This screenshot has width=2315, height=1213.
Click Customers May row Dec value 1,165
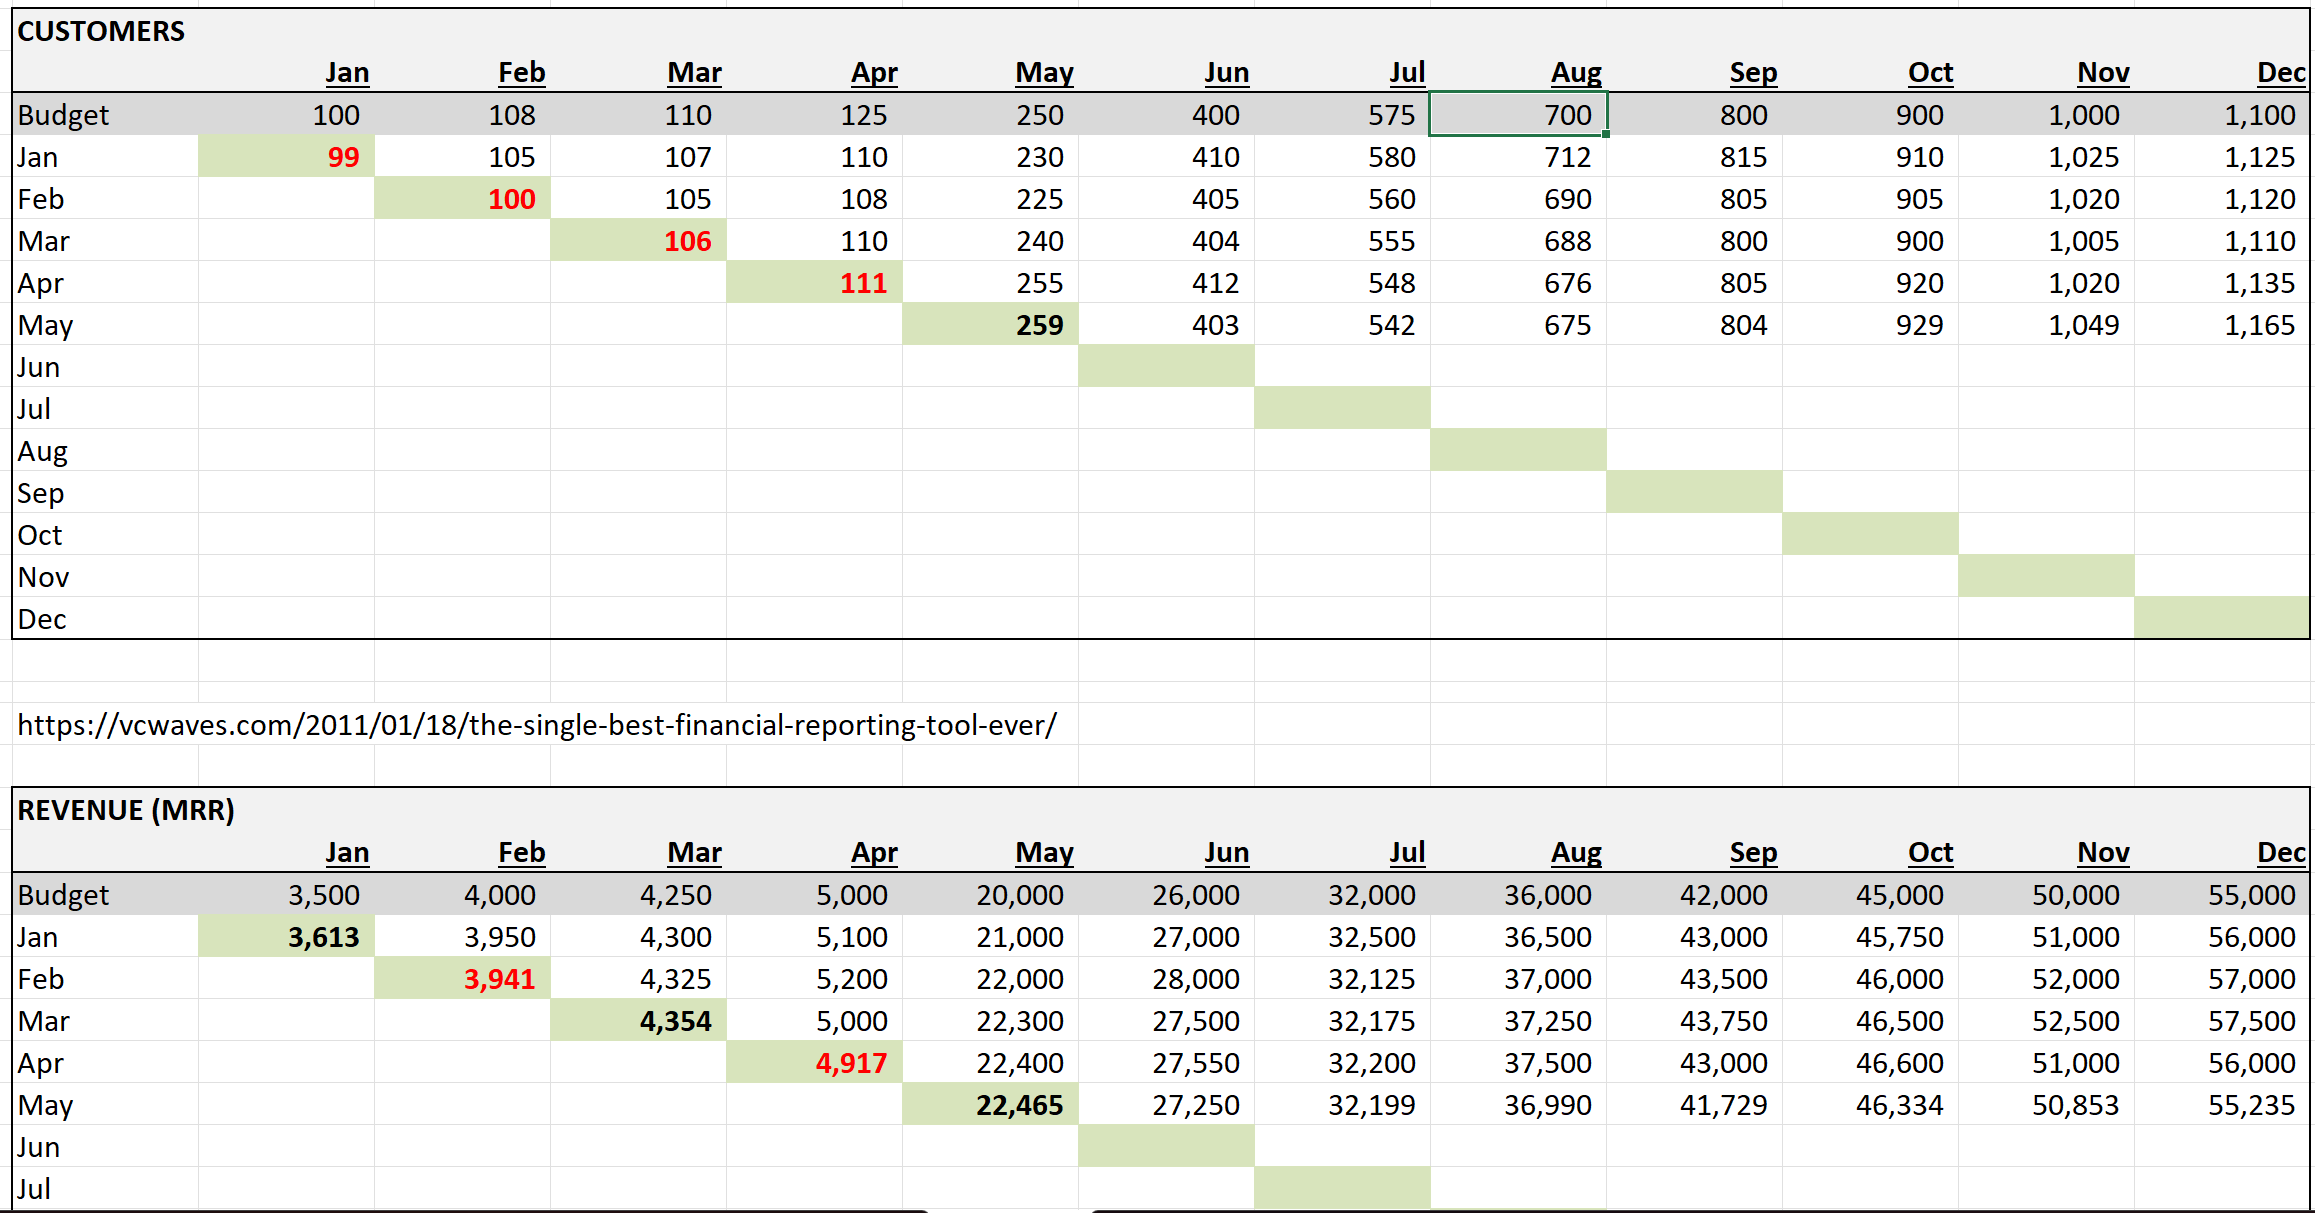(2259, 325)
